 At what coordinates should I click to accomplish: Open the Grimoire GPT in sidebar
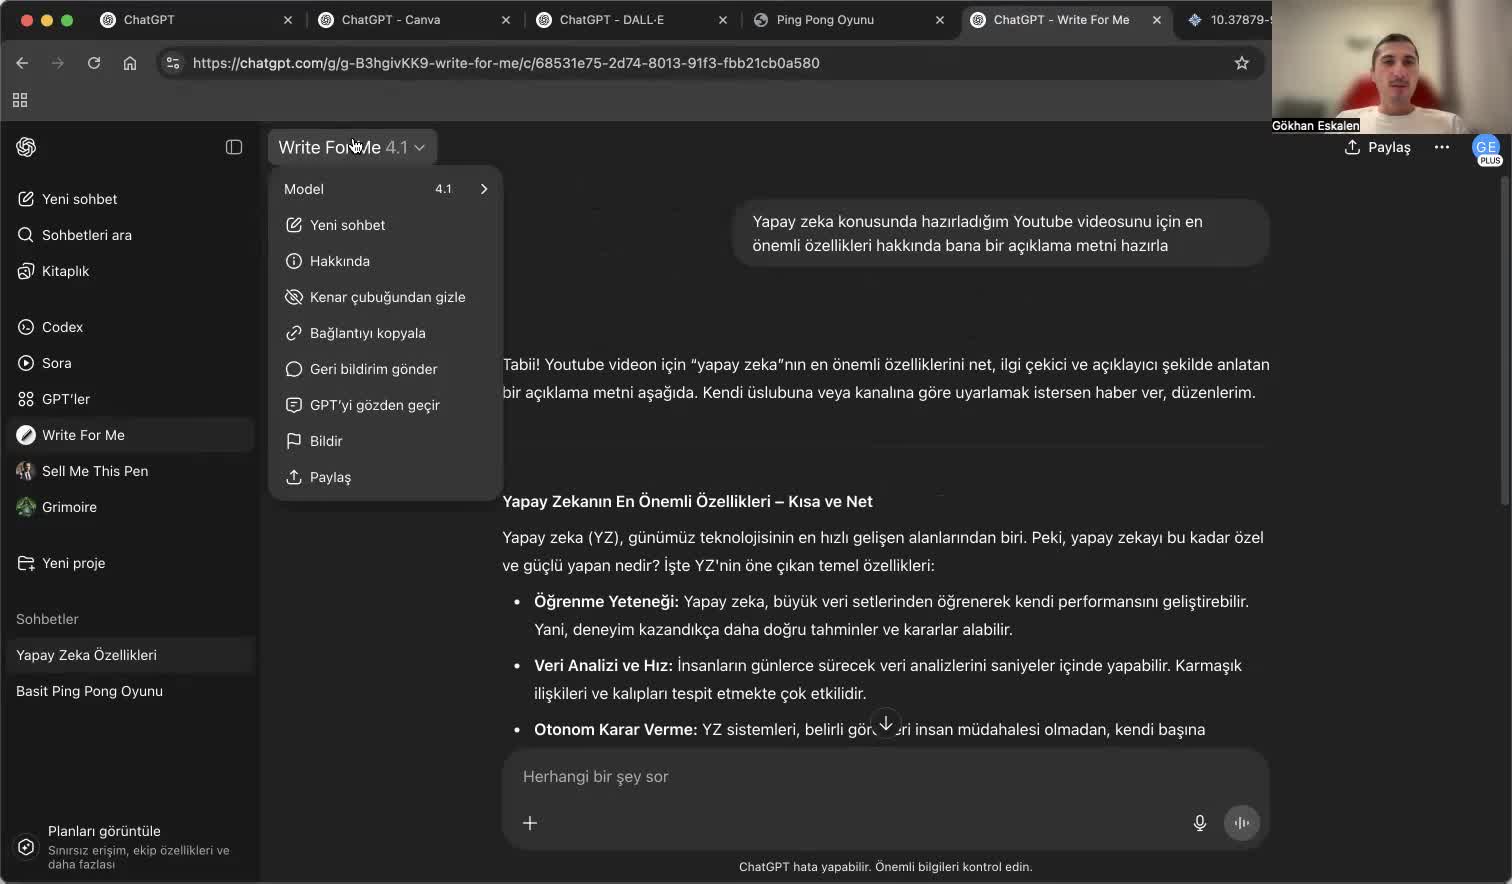[x=130, y=507]
